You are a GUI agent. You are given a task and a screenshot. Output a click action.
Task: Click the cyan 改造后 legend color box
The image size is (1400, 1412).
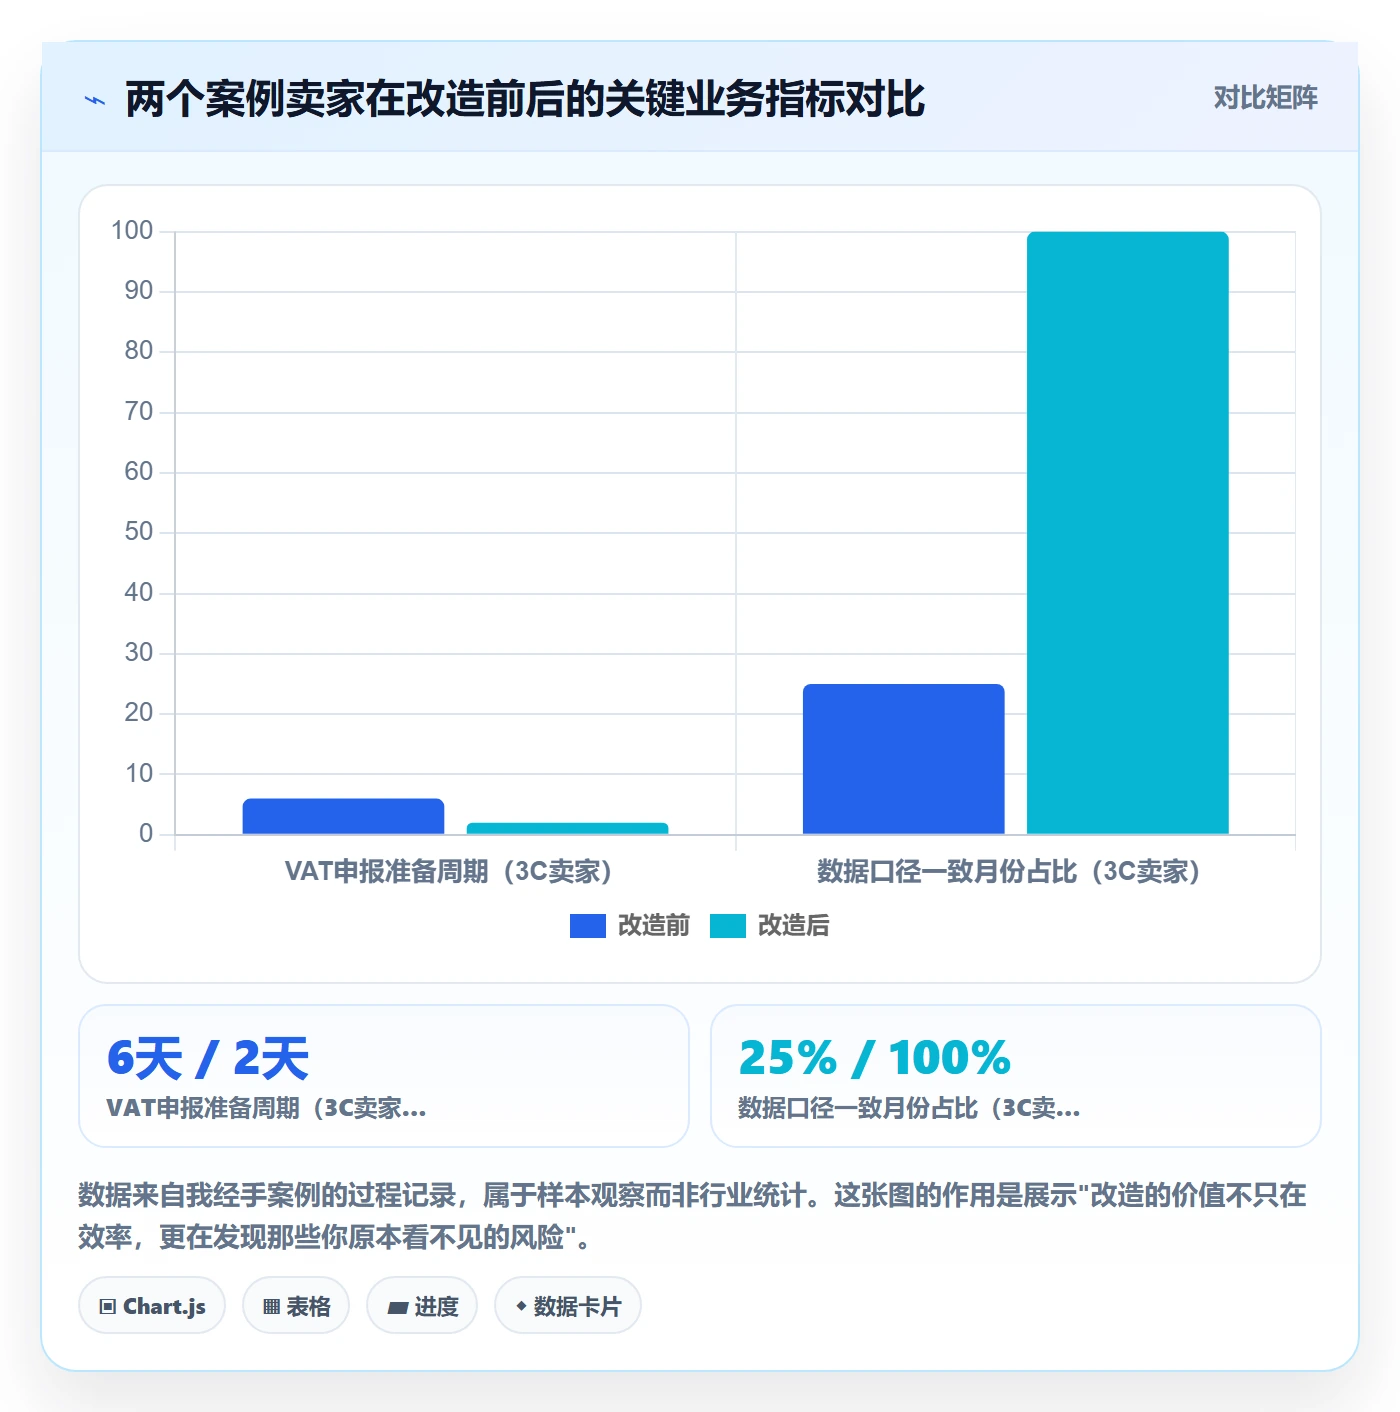point(728,926)
